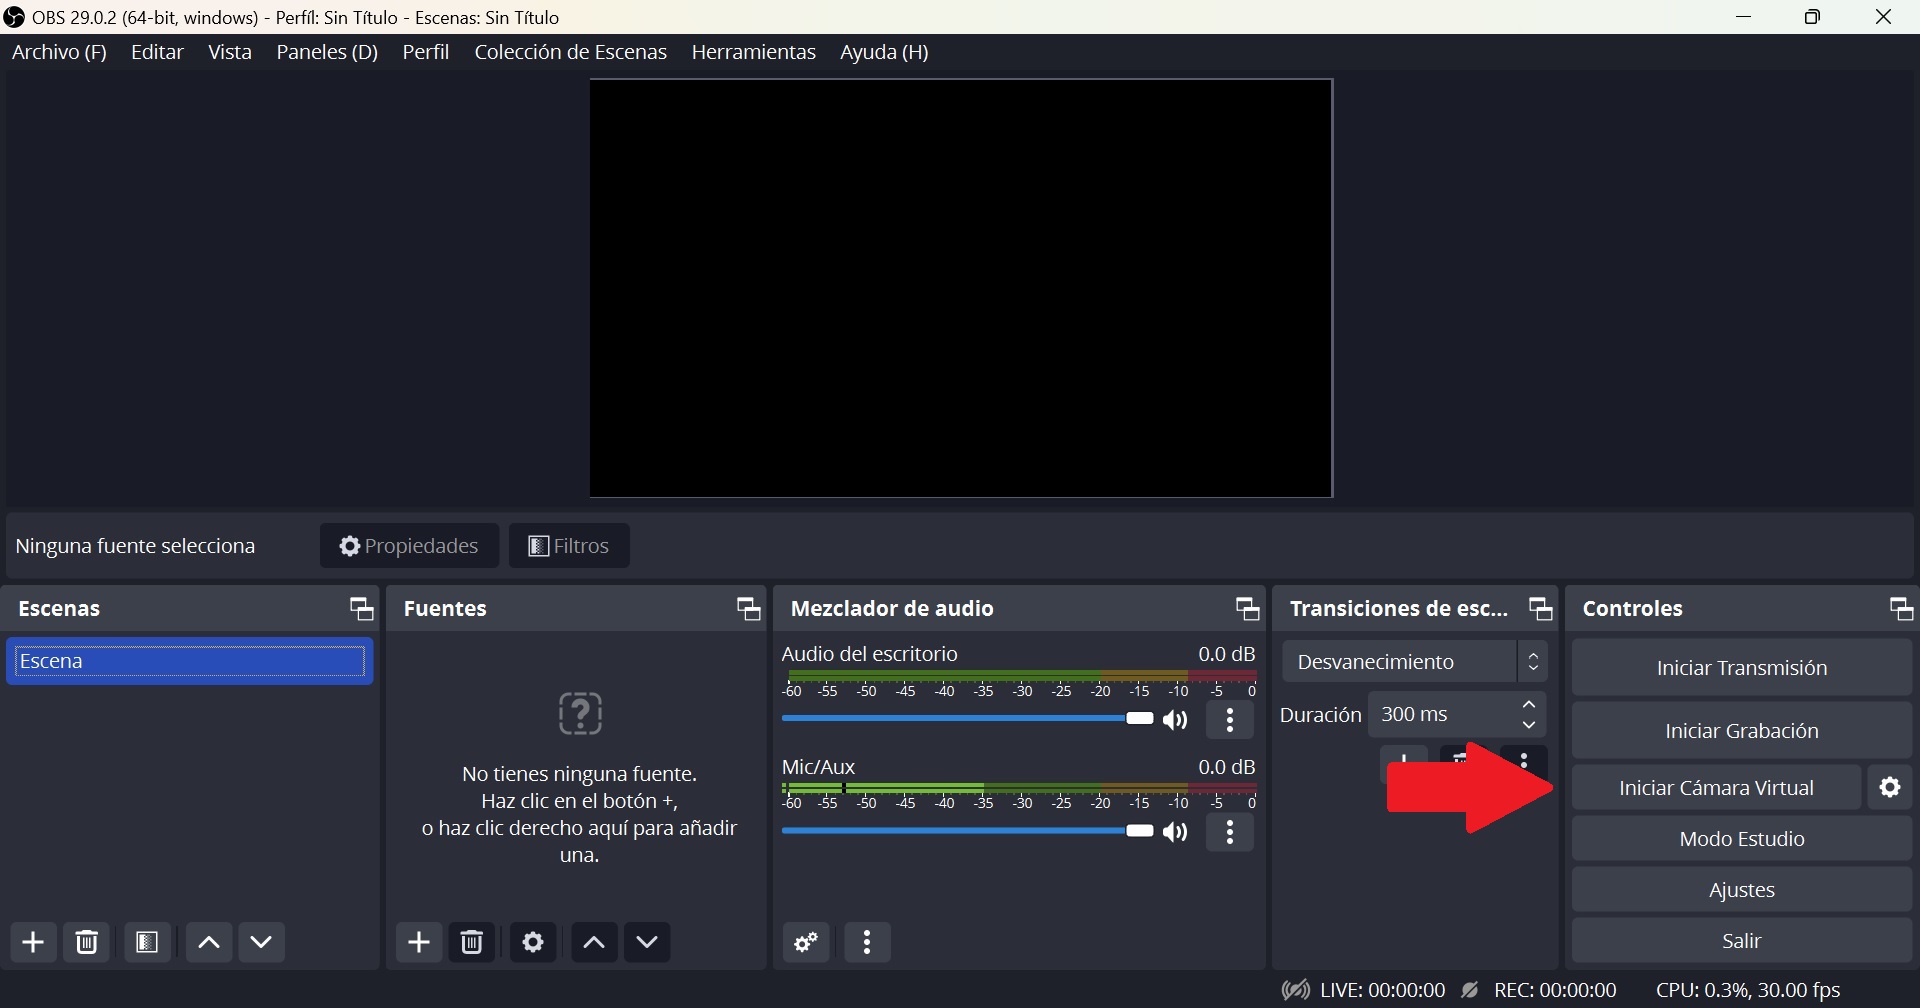Image resolution: width=1920 pixels, height=1008 pixels.
Task: Open advanced audio properties gears icon
Action: point(807,942)
